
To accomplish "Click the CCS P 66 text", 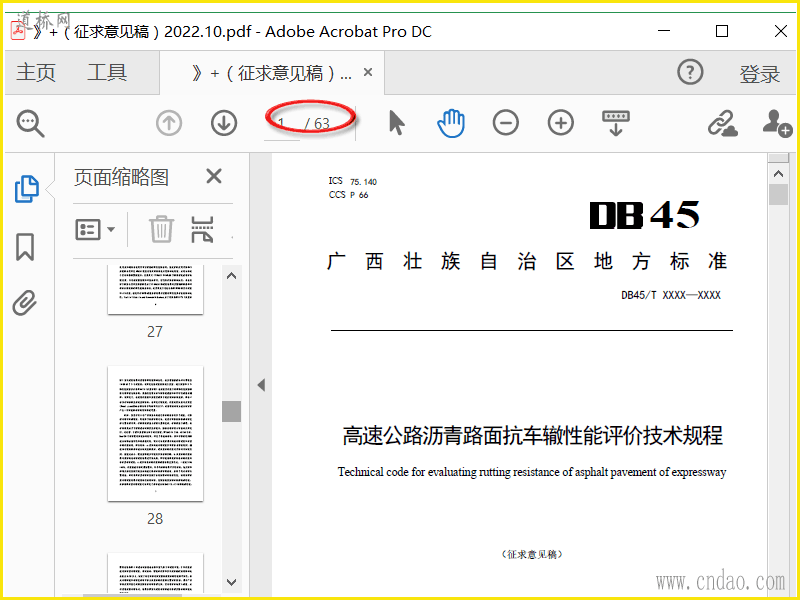I will (348, 194).
